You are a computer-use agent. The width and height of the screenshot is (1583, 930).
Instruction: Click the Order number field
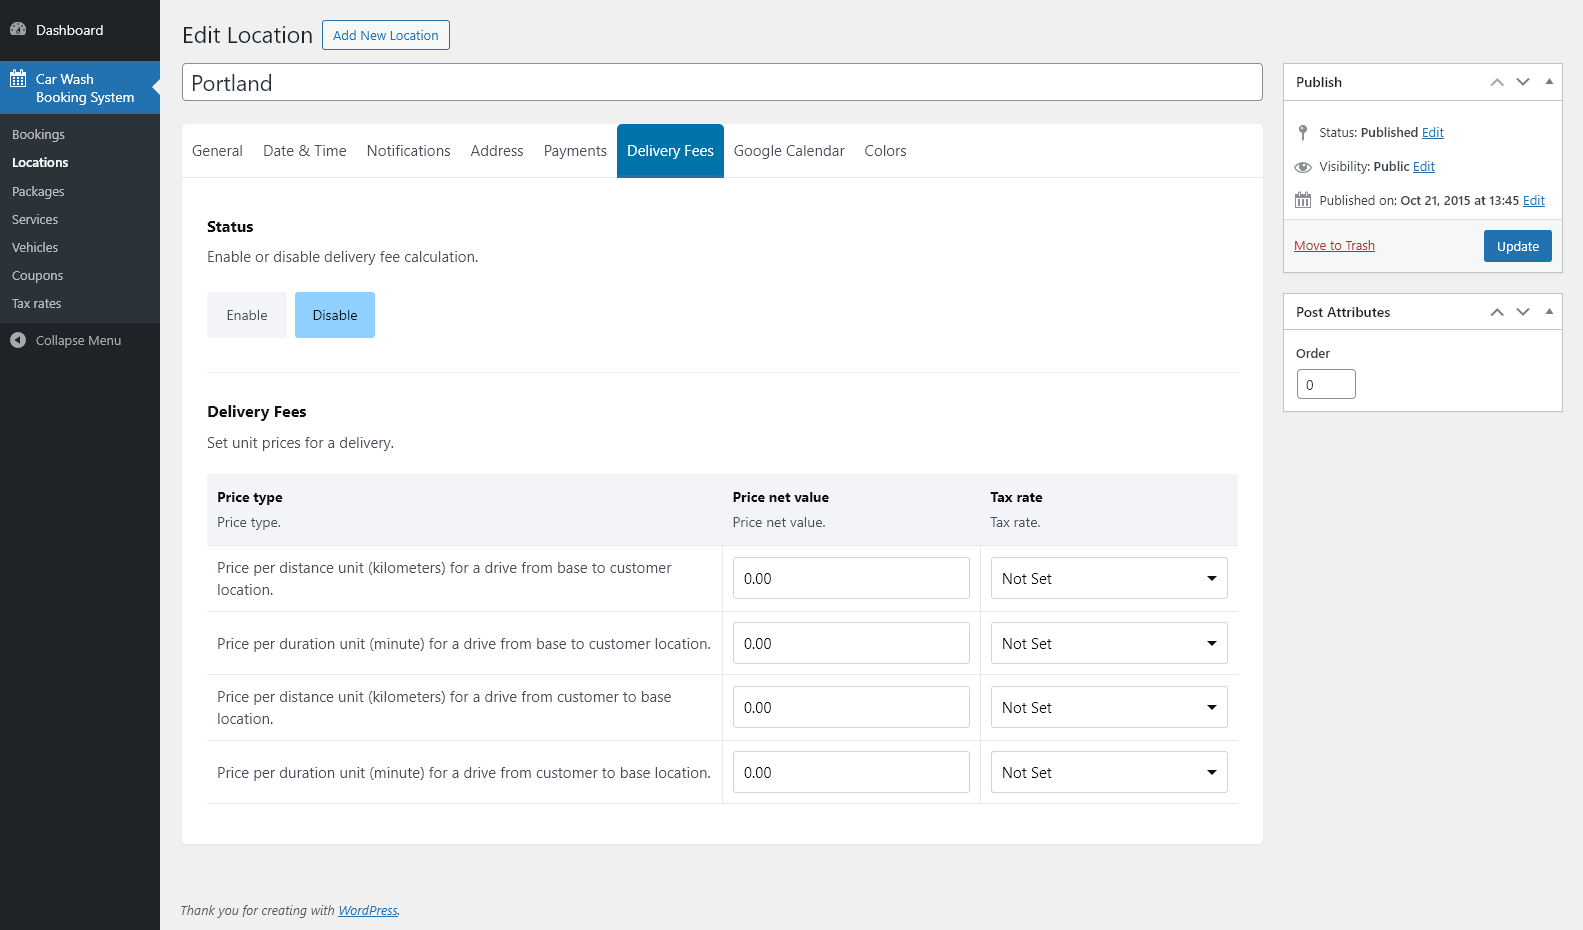coord(1326,384)
